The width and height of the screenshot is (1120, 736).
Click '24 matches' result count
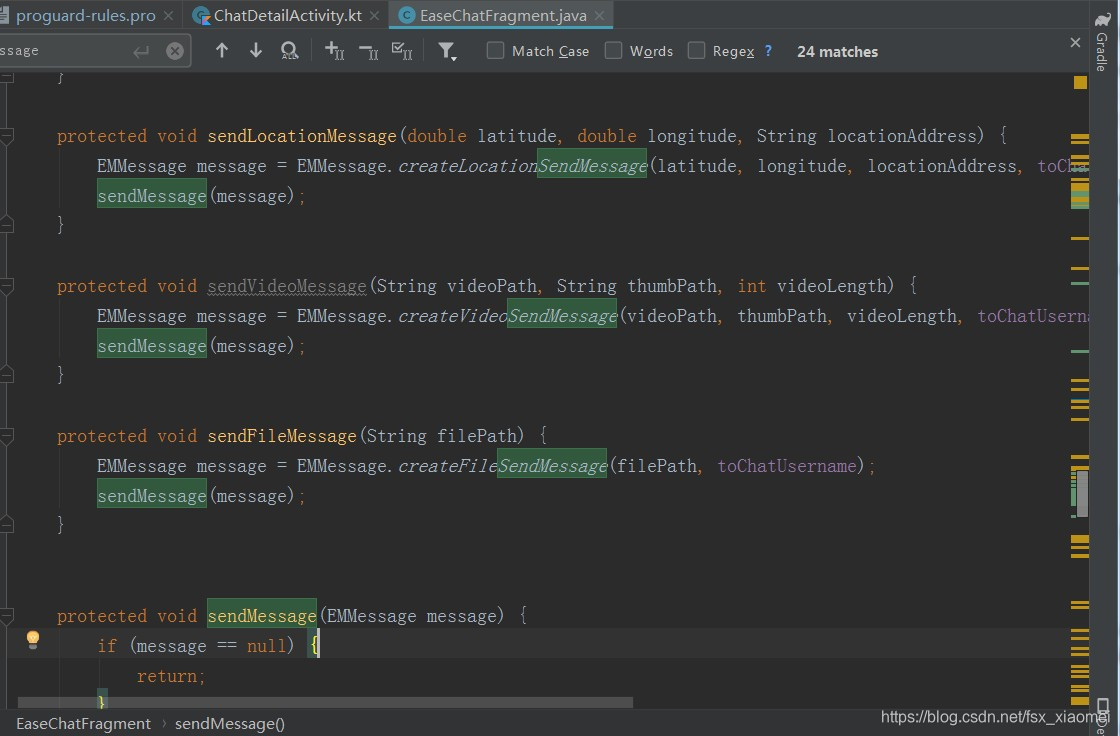[x=837, y=51]
